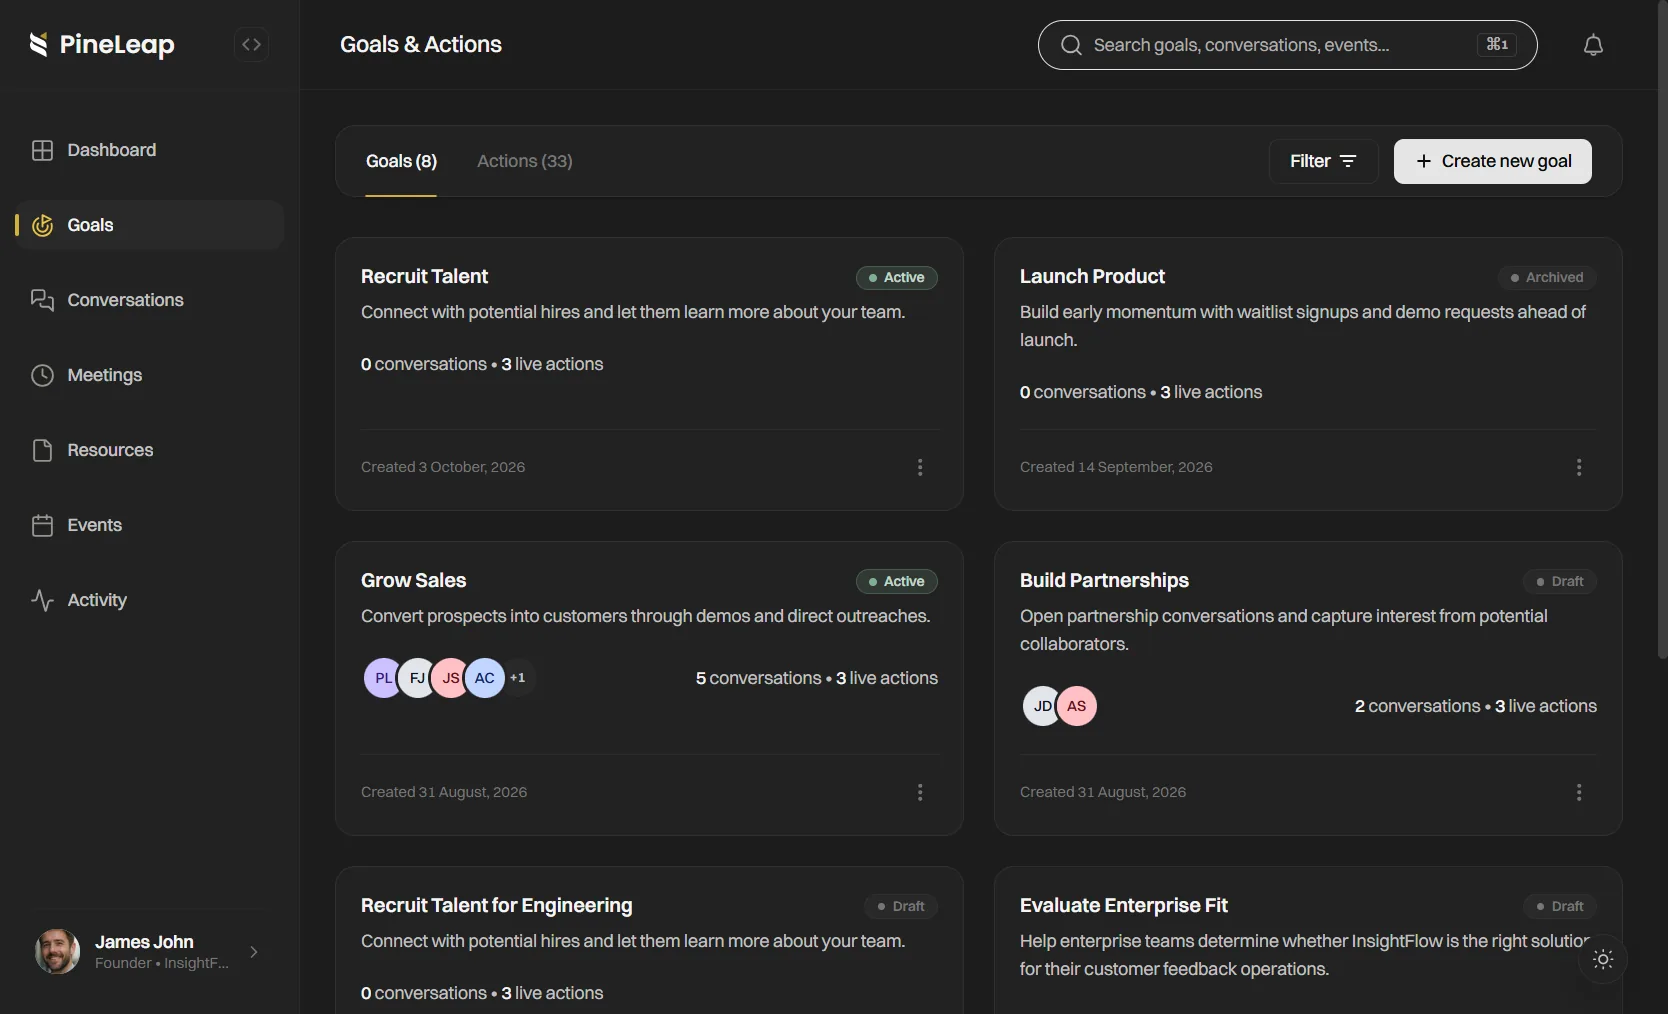Open Recruit Talent card's three-dot menu

pos(920,467)
